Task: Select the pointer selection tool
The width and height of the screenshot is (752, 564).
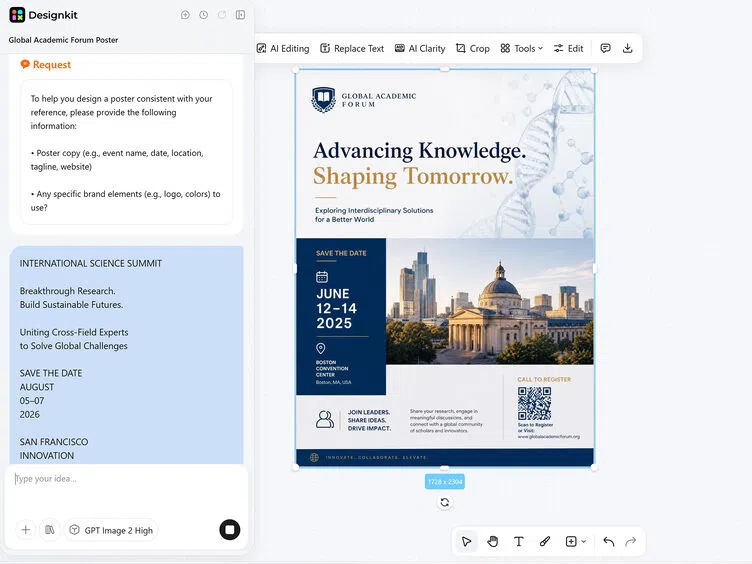Action: pos(466,541)
